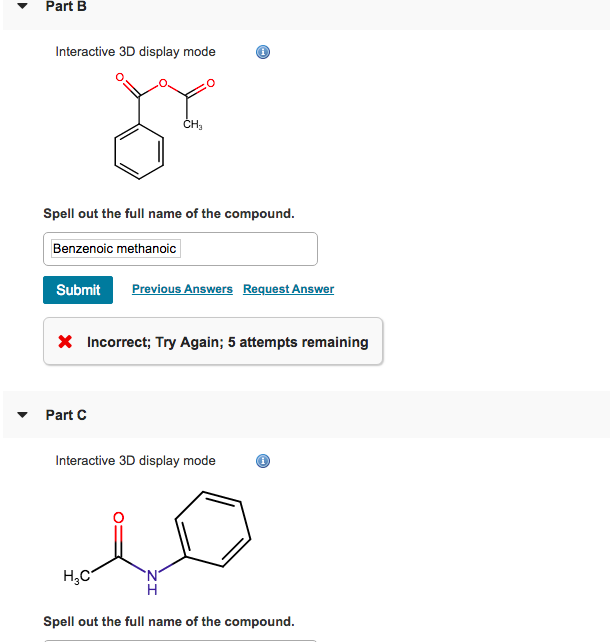Collapse the Part C section

point(23,415)
